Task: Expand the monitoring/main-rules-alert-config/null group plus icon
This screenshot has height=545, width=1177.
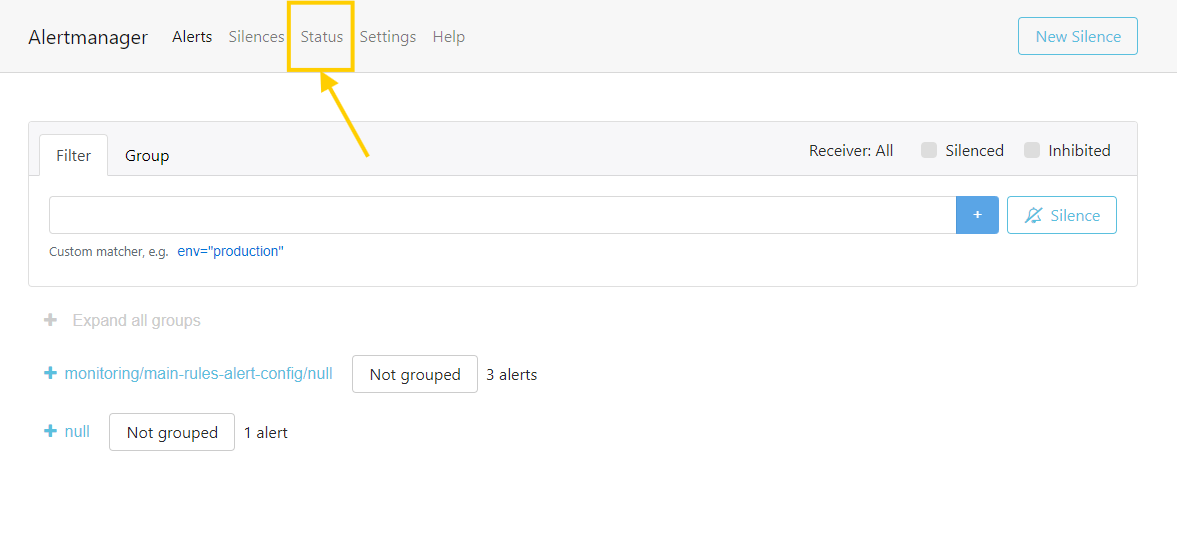Action: tap(50, 373)
